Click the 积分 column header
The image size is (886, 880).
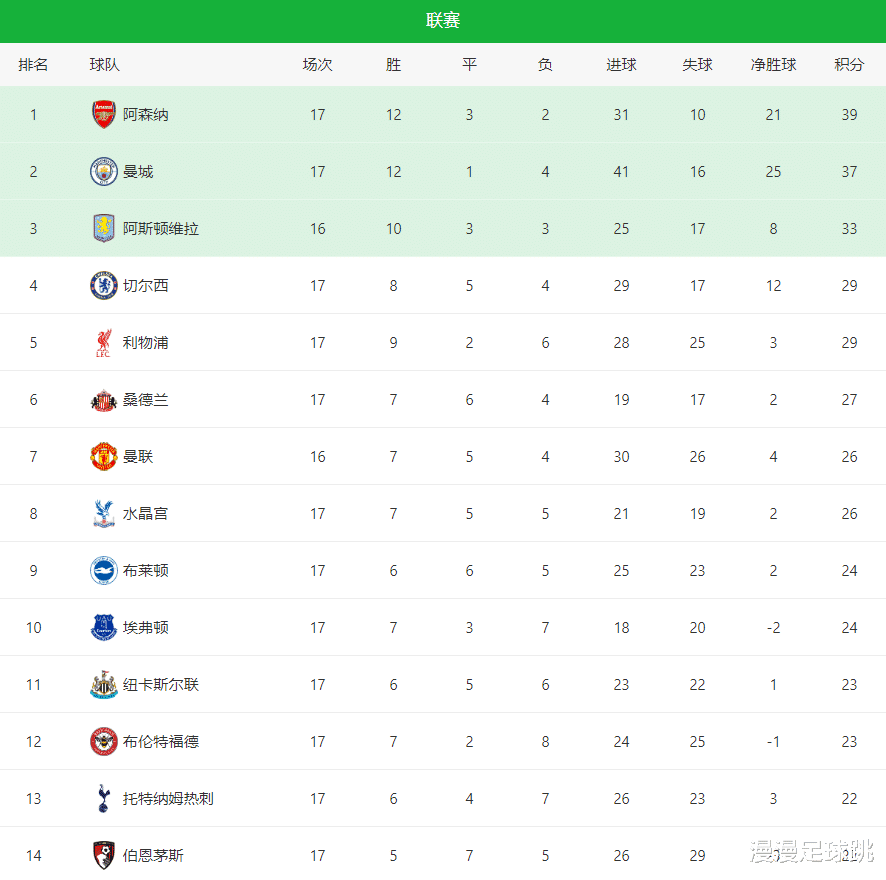(849, 65)
